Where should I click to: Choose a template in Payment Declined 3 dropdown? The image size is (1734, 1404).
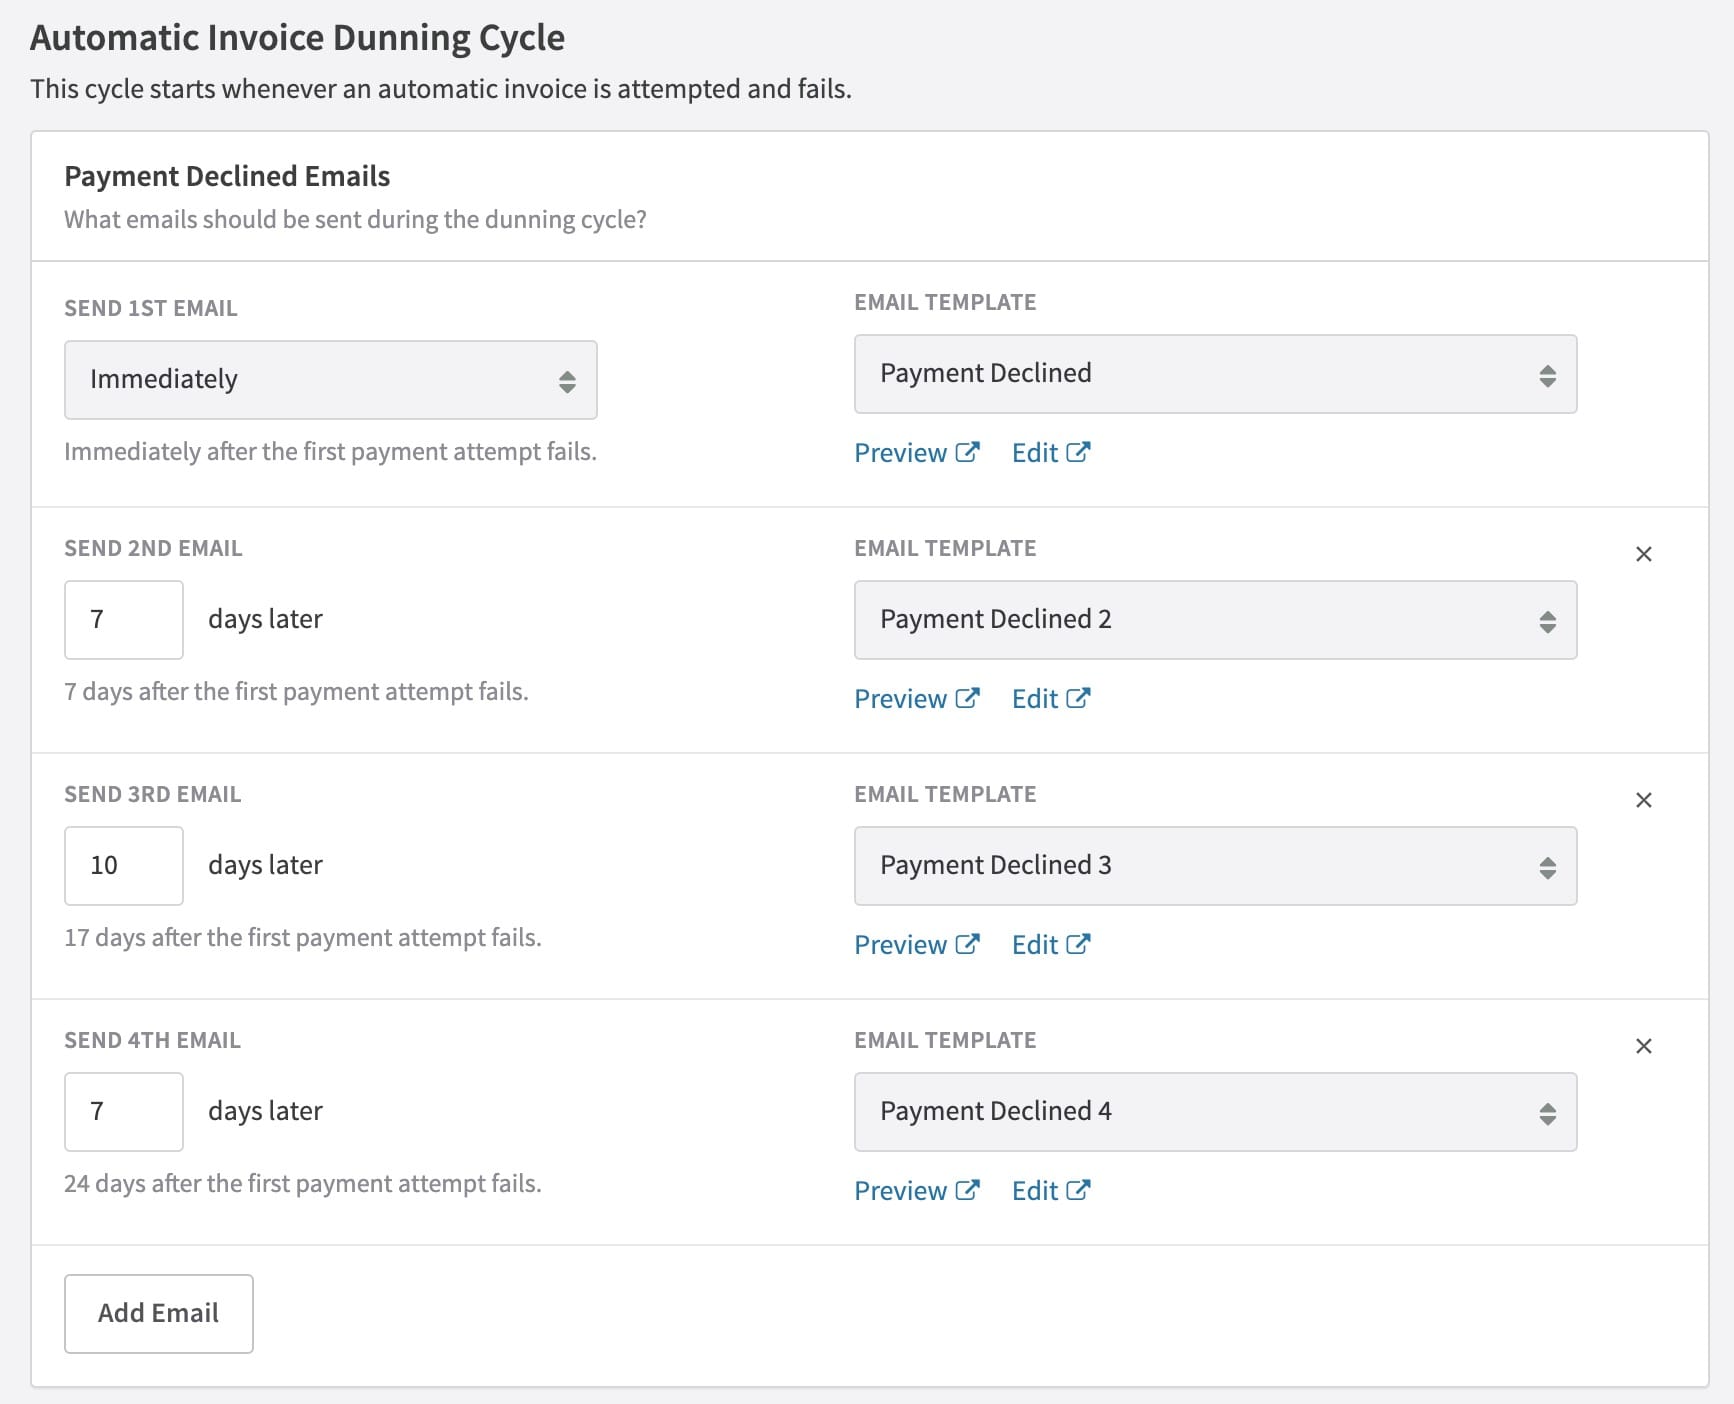point(1214,866)
